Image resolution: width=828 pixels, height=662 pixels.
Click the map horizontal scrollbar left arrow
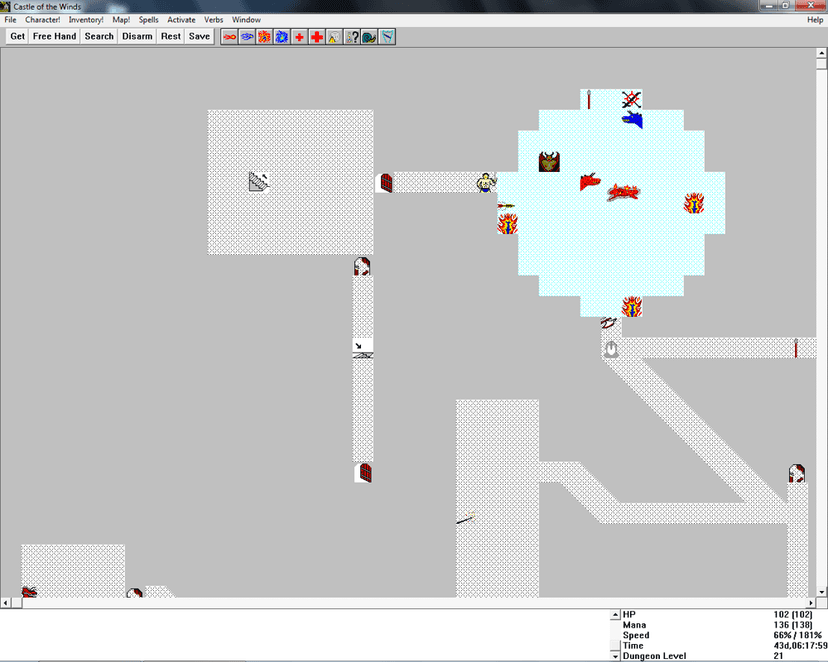pyautogui.click(x=5, y=602)
